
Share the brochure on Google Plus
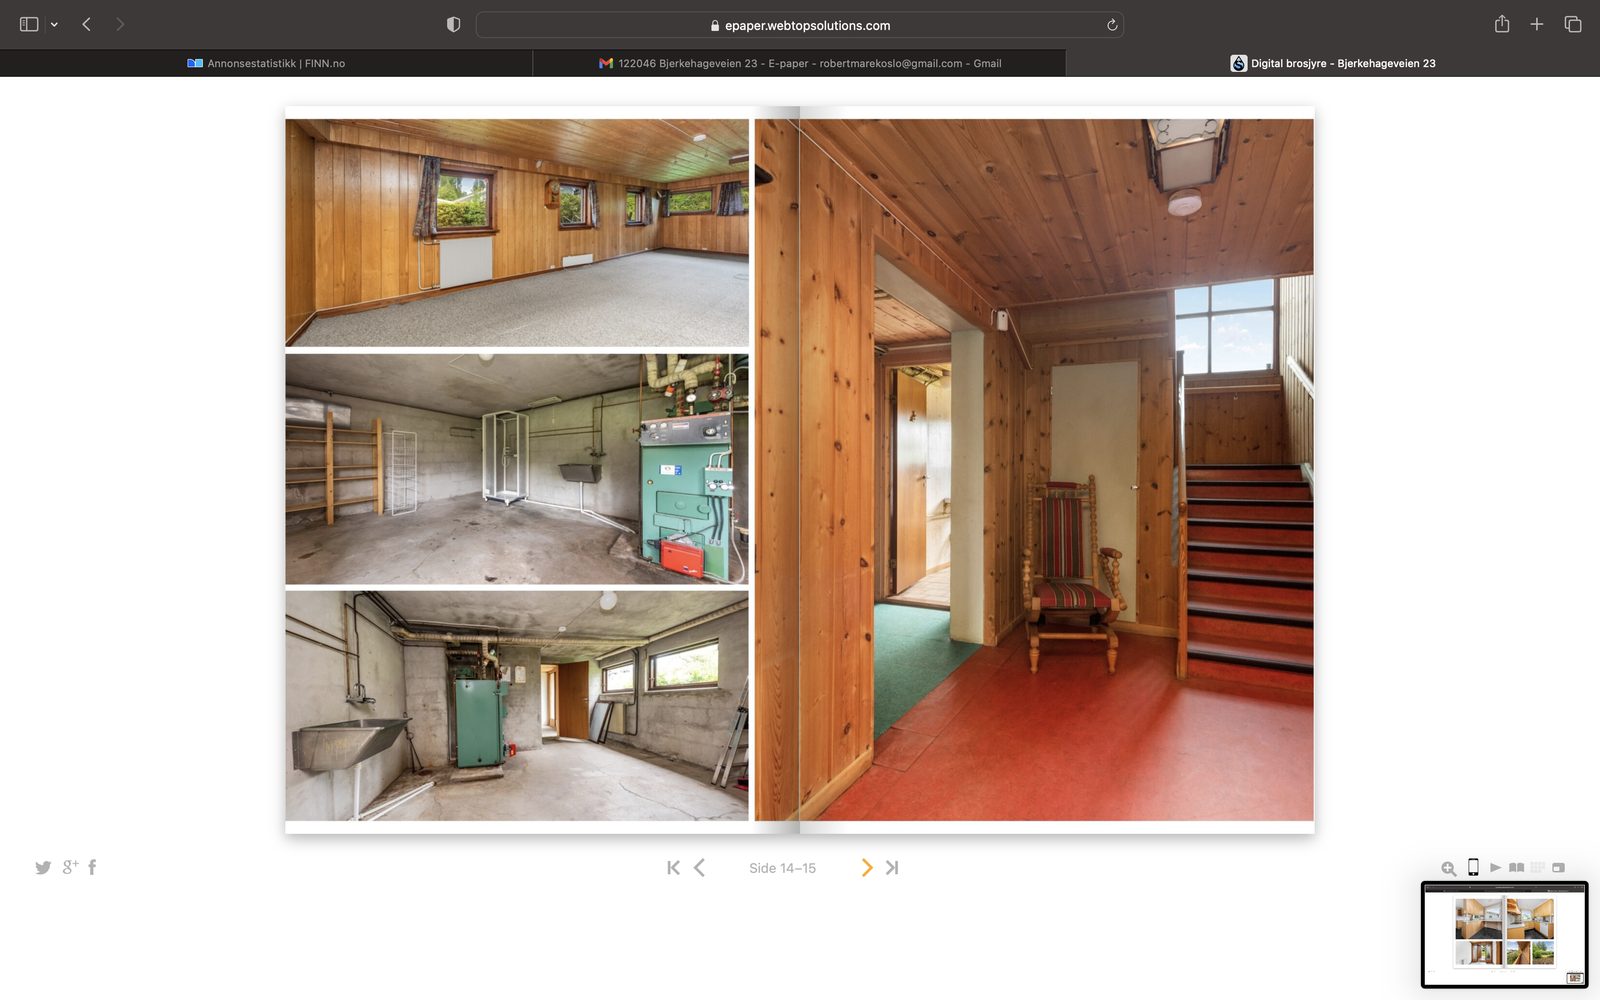coord(70,867)
